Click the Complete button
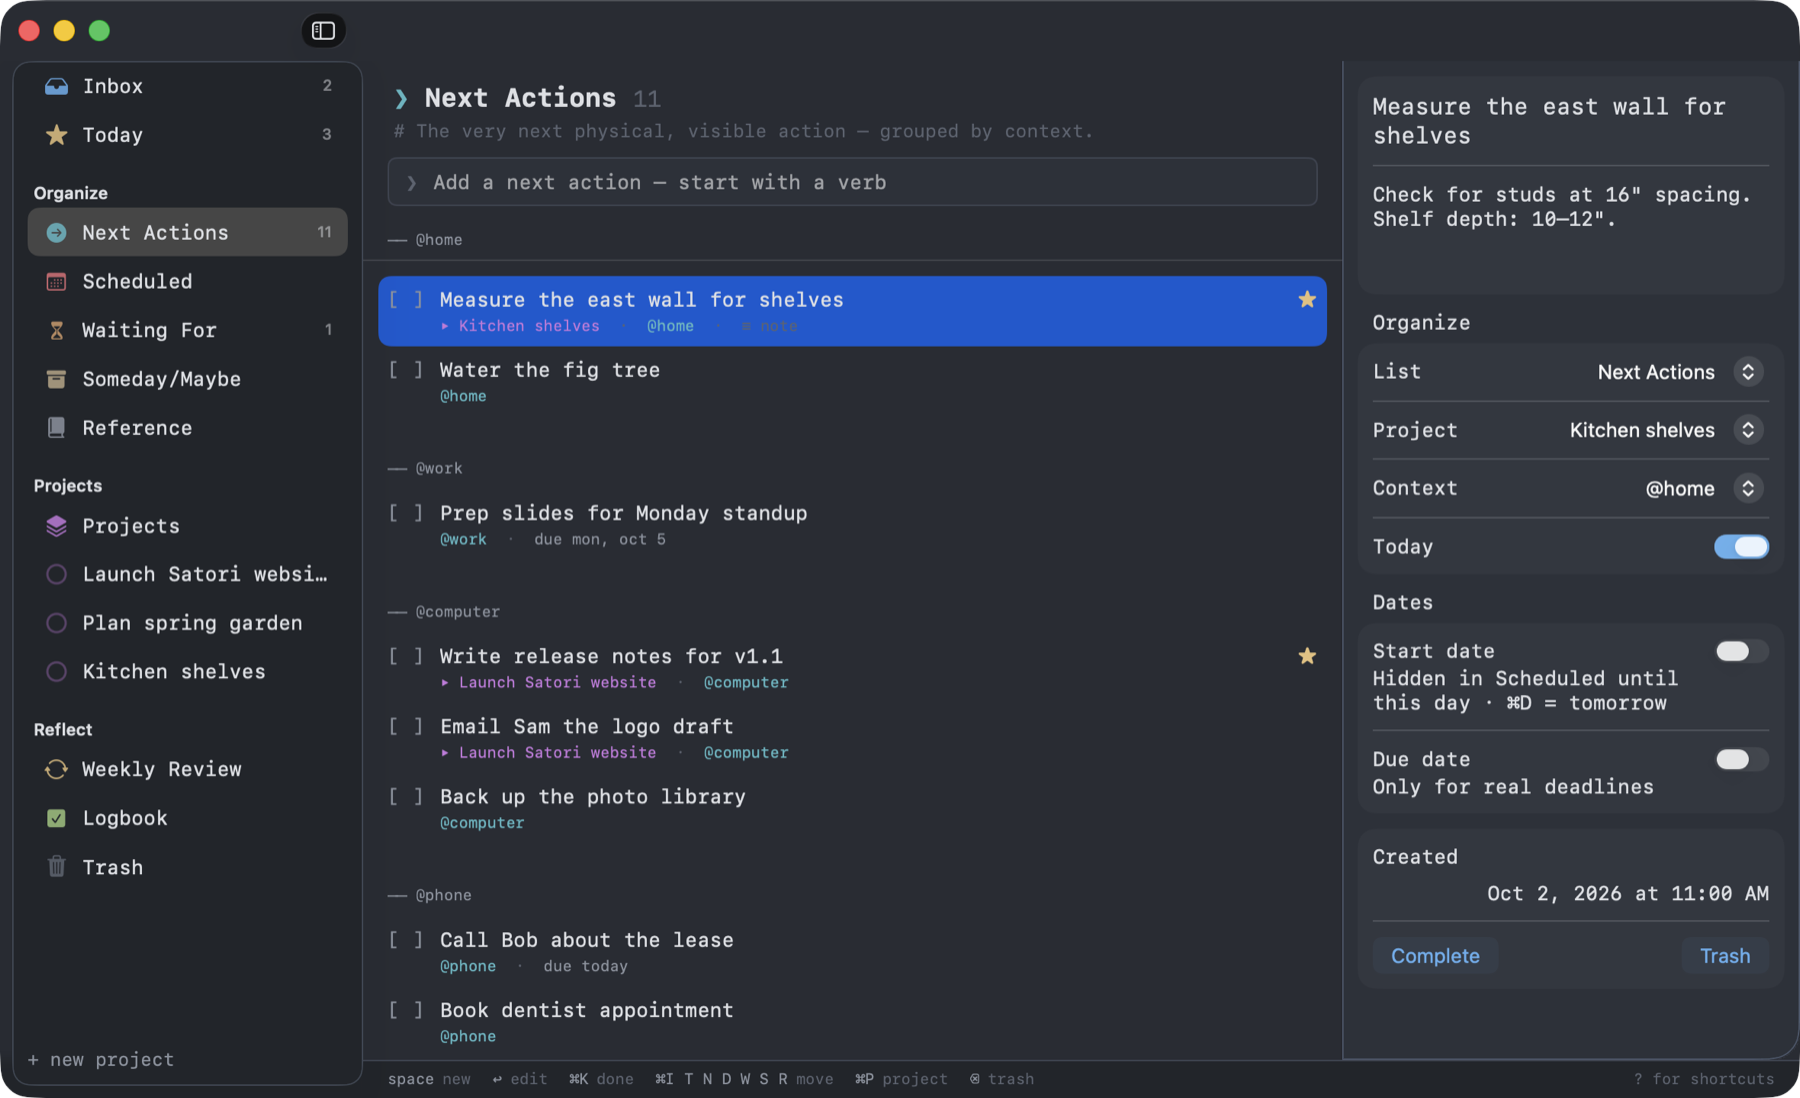Image resolution: width=1800 pixels, height=1098 pixels. tap(1435, 956)
